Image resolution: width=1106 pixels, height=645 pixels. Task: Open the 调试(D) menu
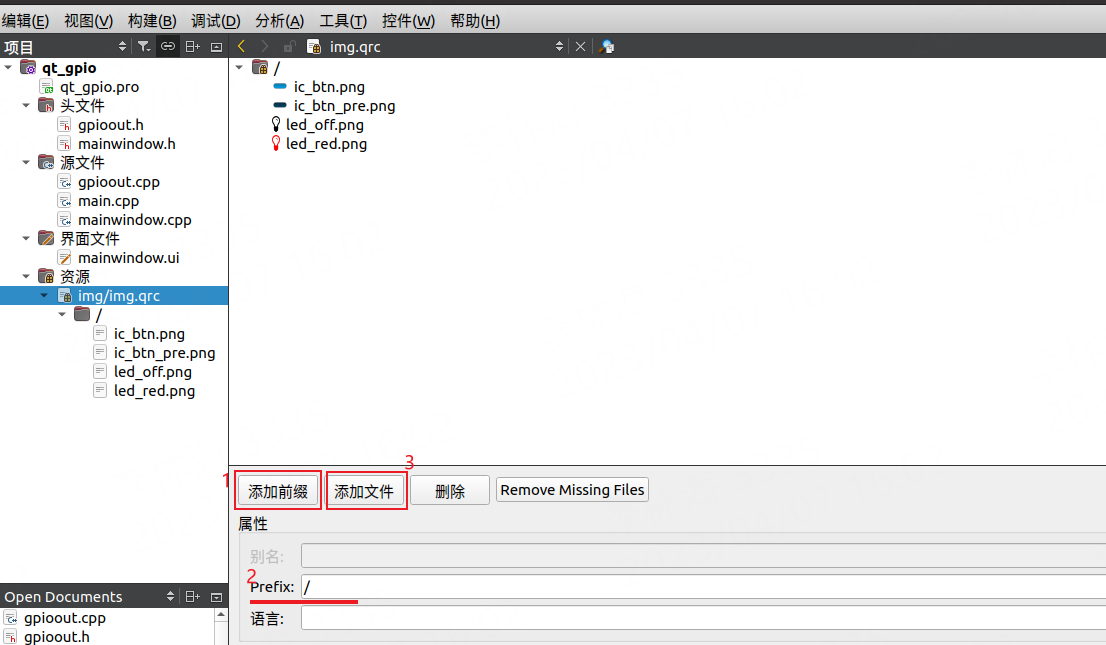(216, 21)
